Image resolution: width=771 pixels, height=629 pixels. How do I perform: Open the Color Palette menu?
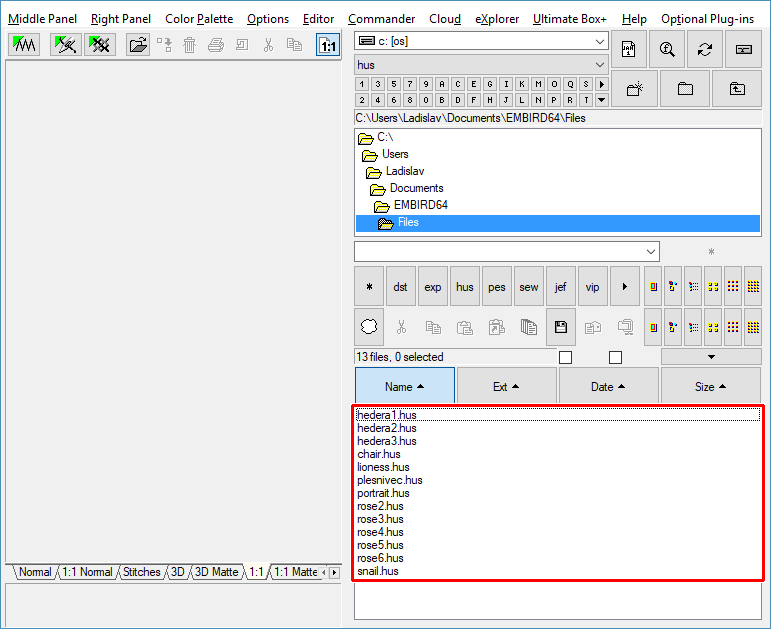199,19
